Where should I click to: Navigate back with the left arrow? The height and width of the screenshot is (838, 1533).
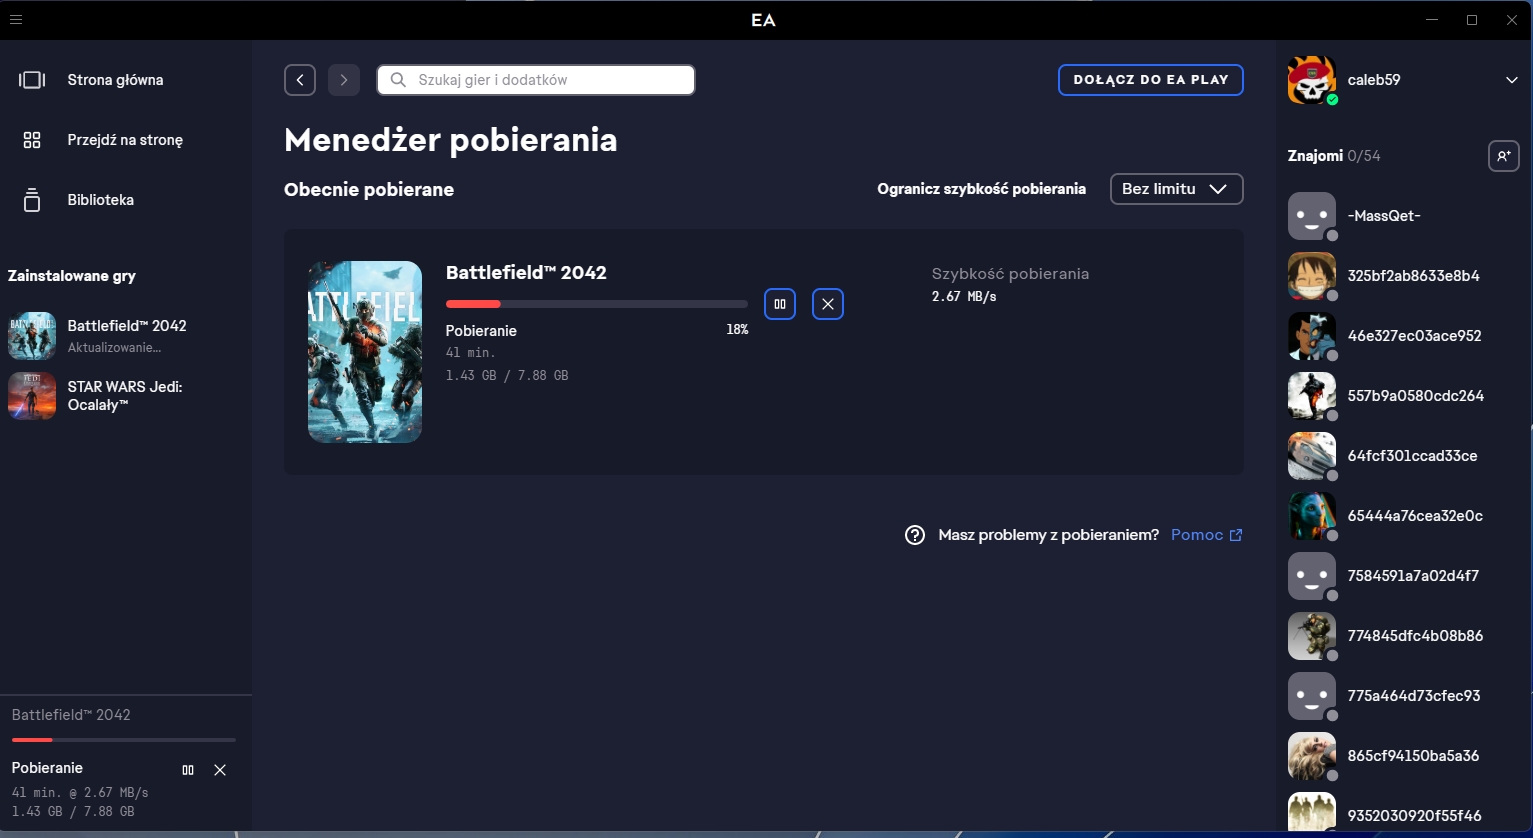[x=300, y=80]
